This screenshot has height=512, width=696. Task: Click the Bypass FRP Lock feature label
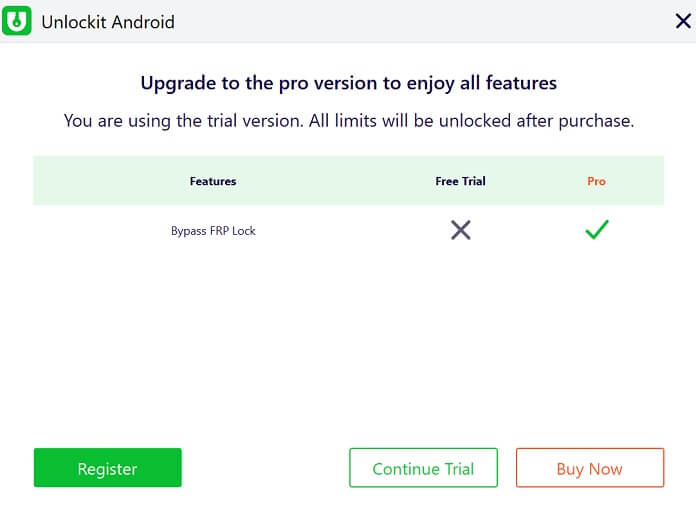pyautogui.click(x=213, y=231)
